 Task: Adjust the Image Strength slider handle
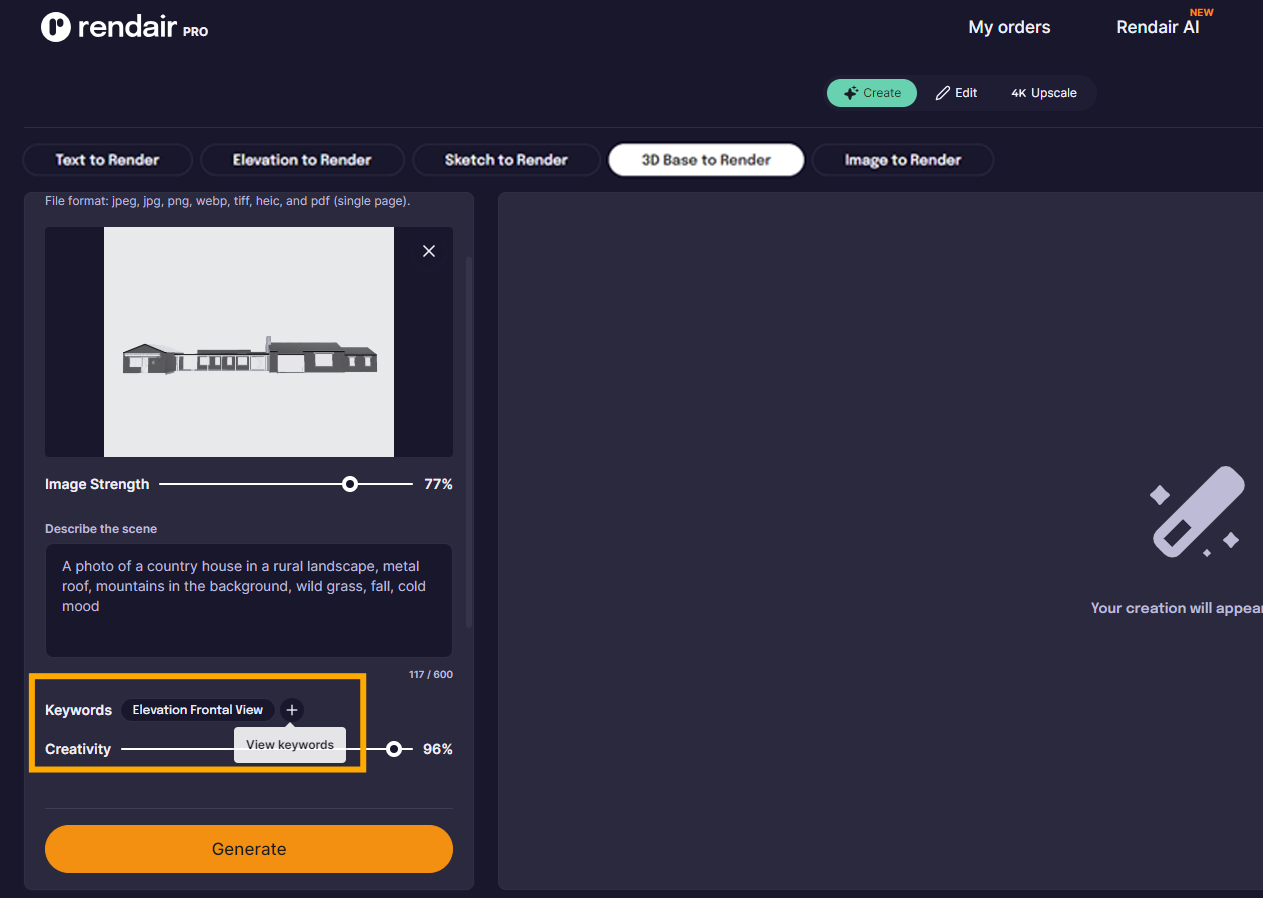pyautogui.click(x=350, y=483)
